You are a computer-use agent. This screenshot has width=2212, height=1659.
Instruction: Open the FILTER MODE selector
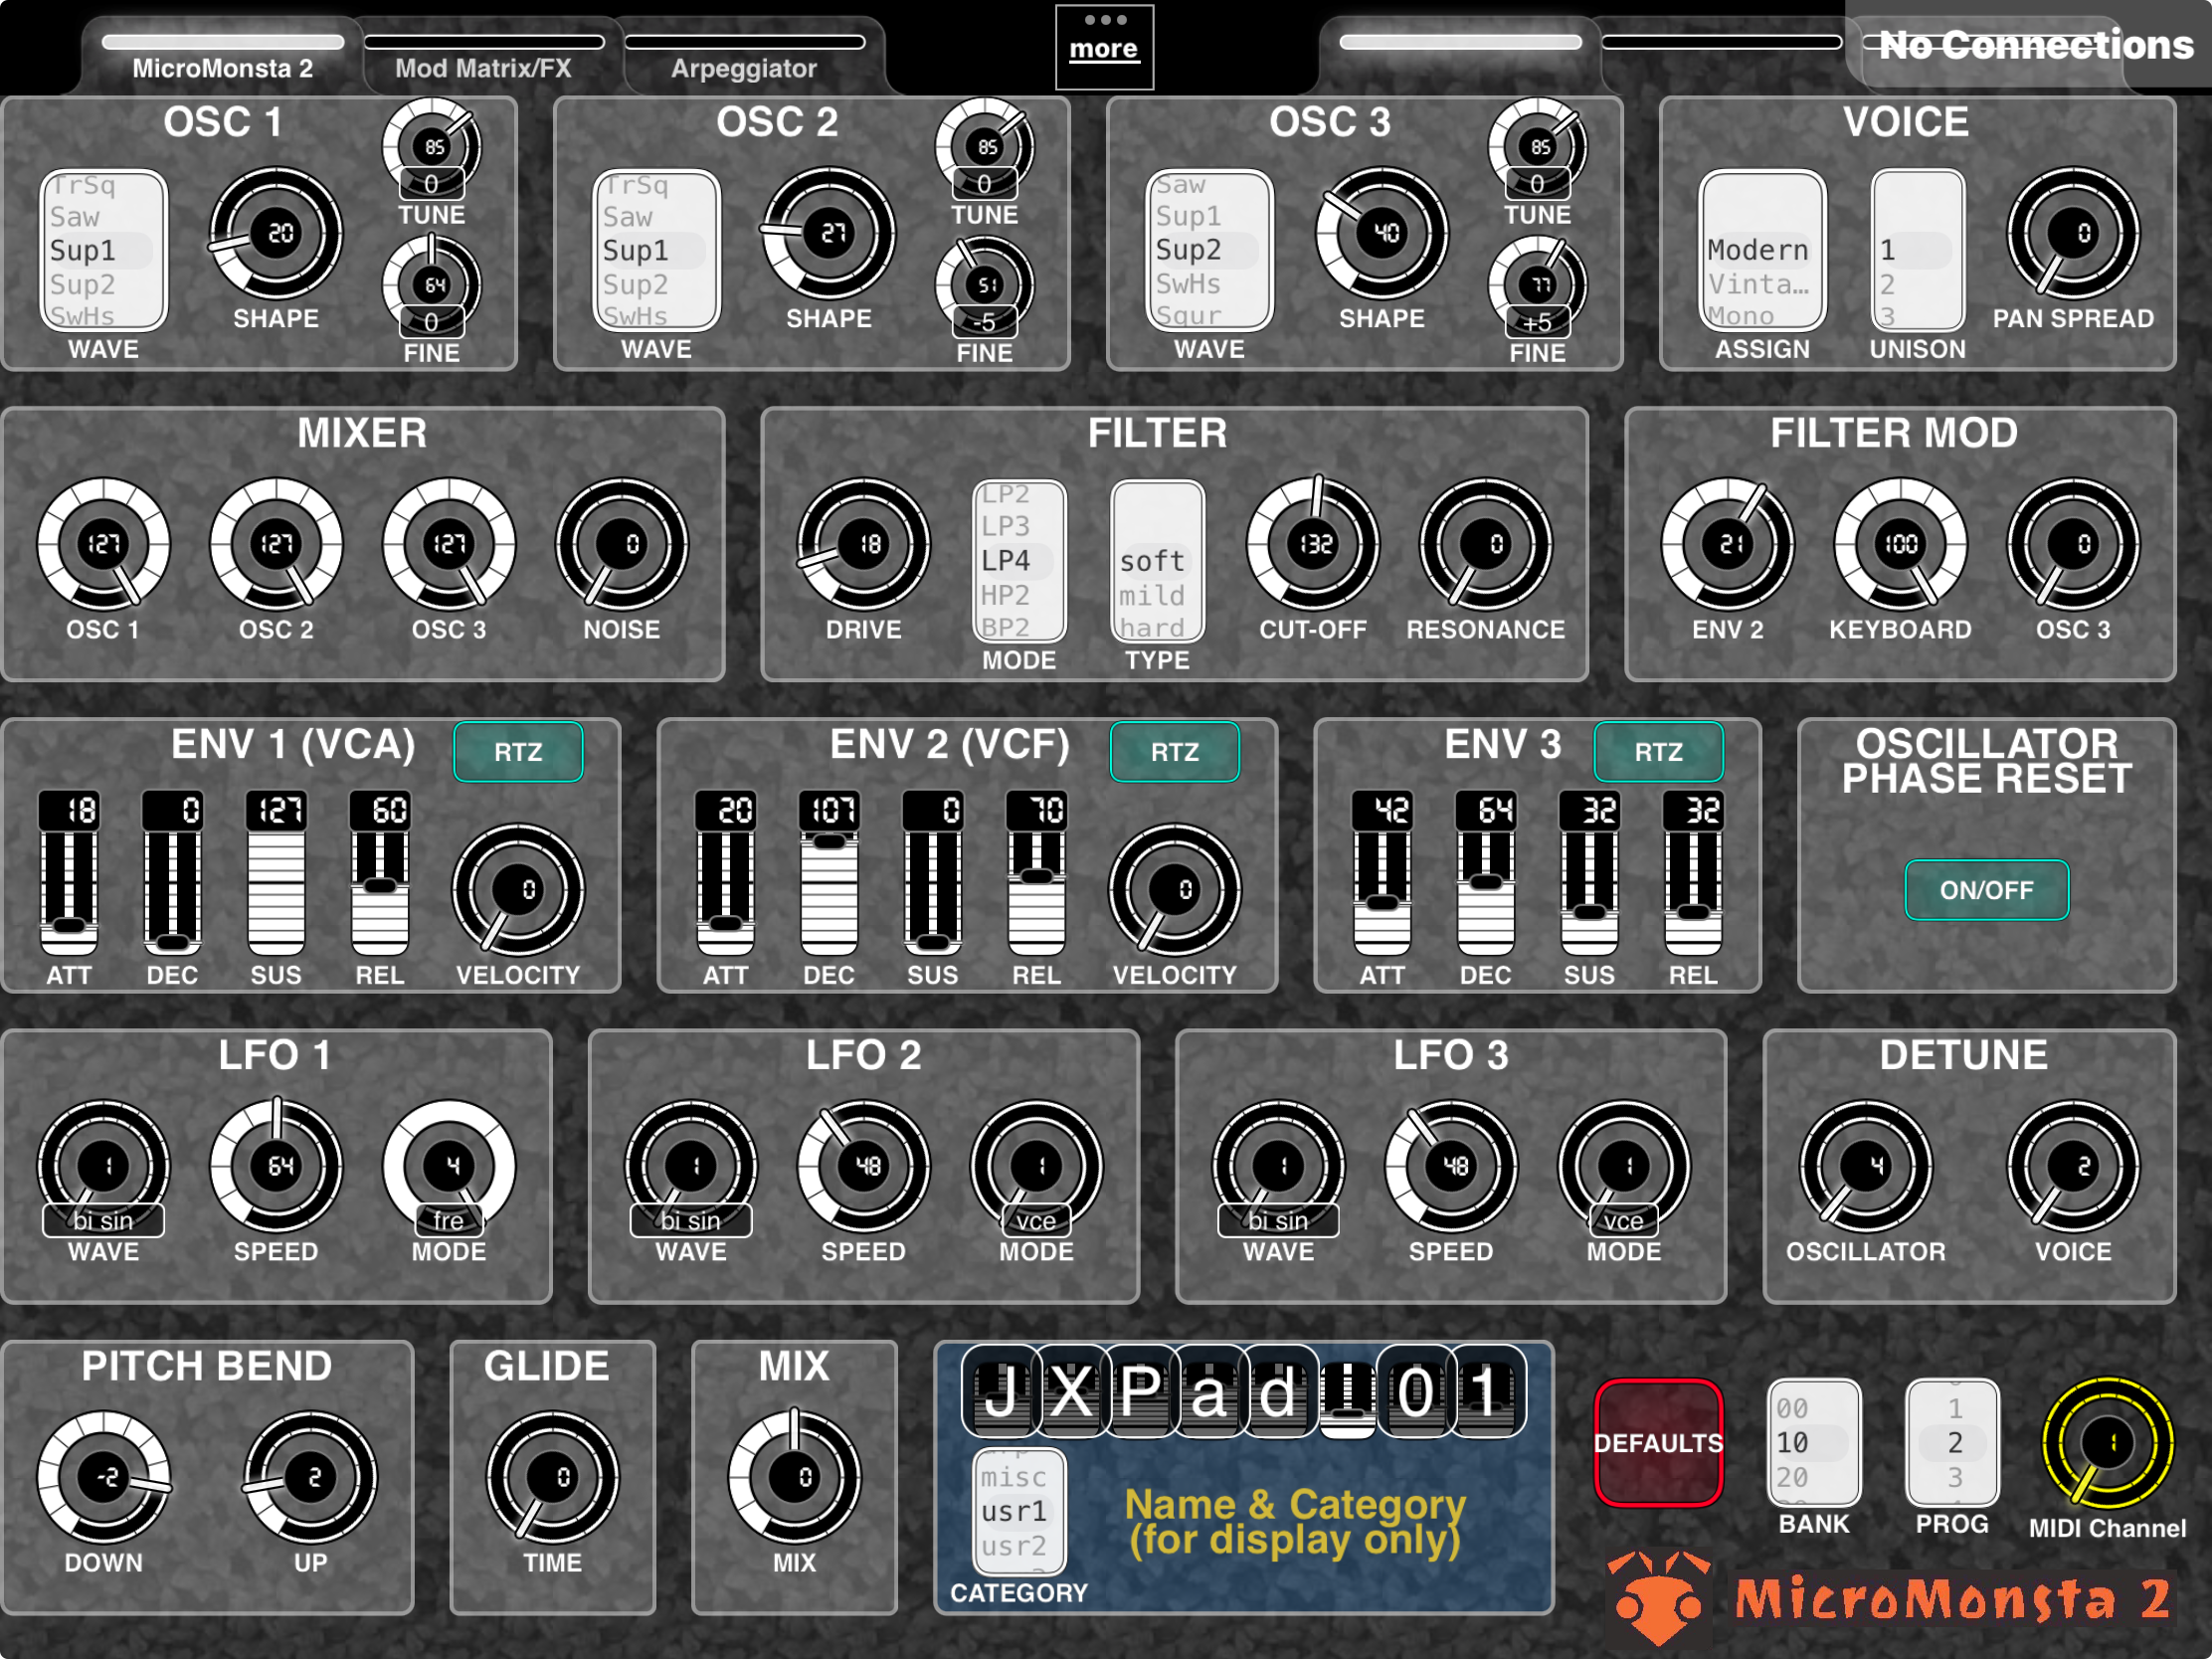tap(1019, 561)
